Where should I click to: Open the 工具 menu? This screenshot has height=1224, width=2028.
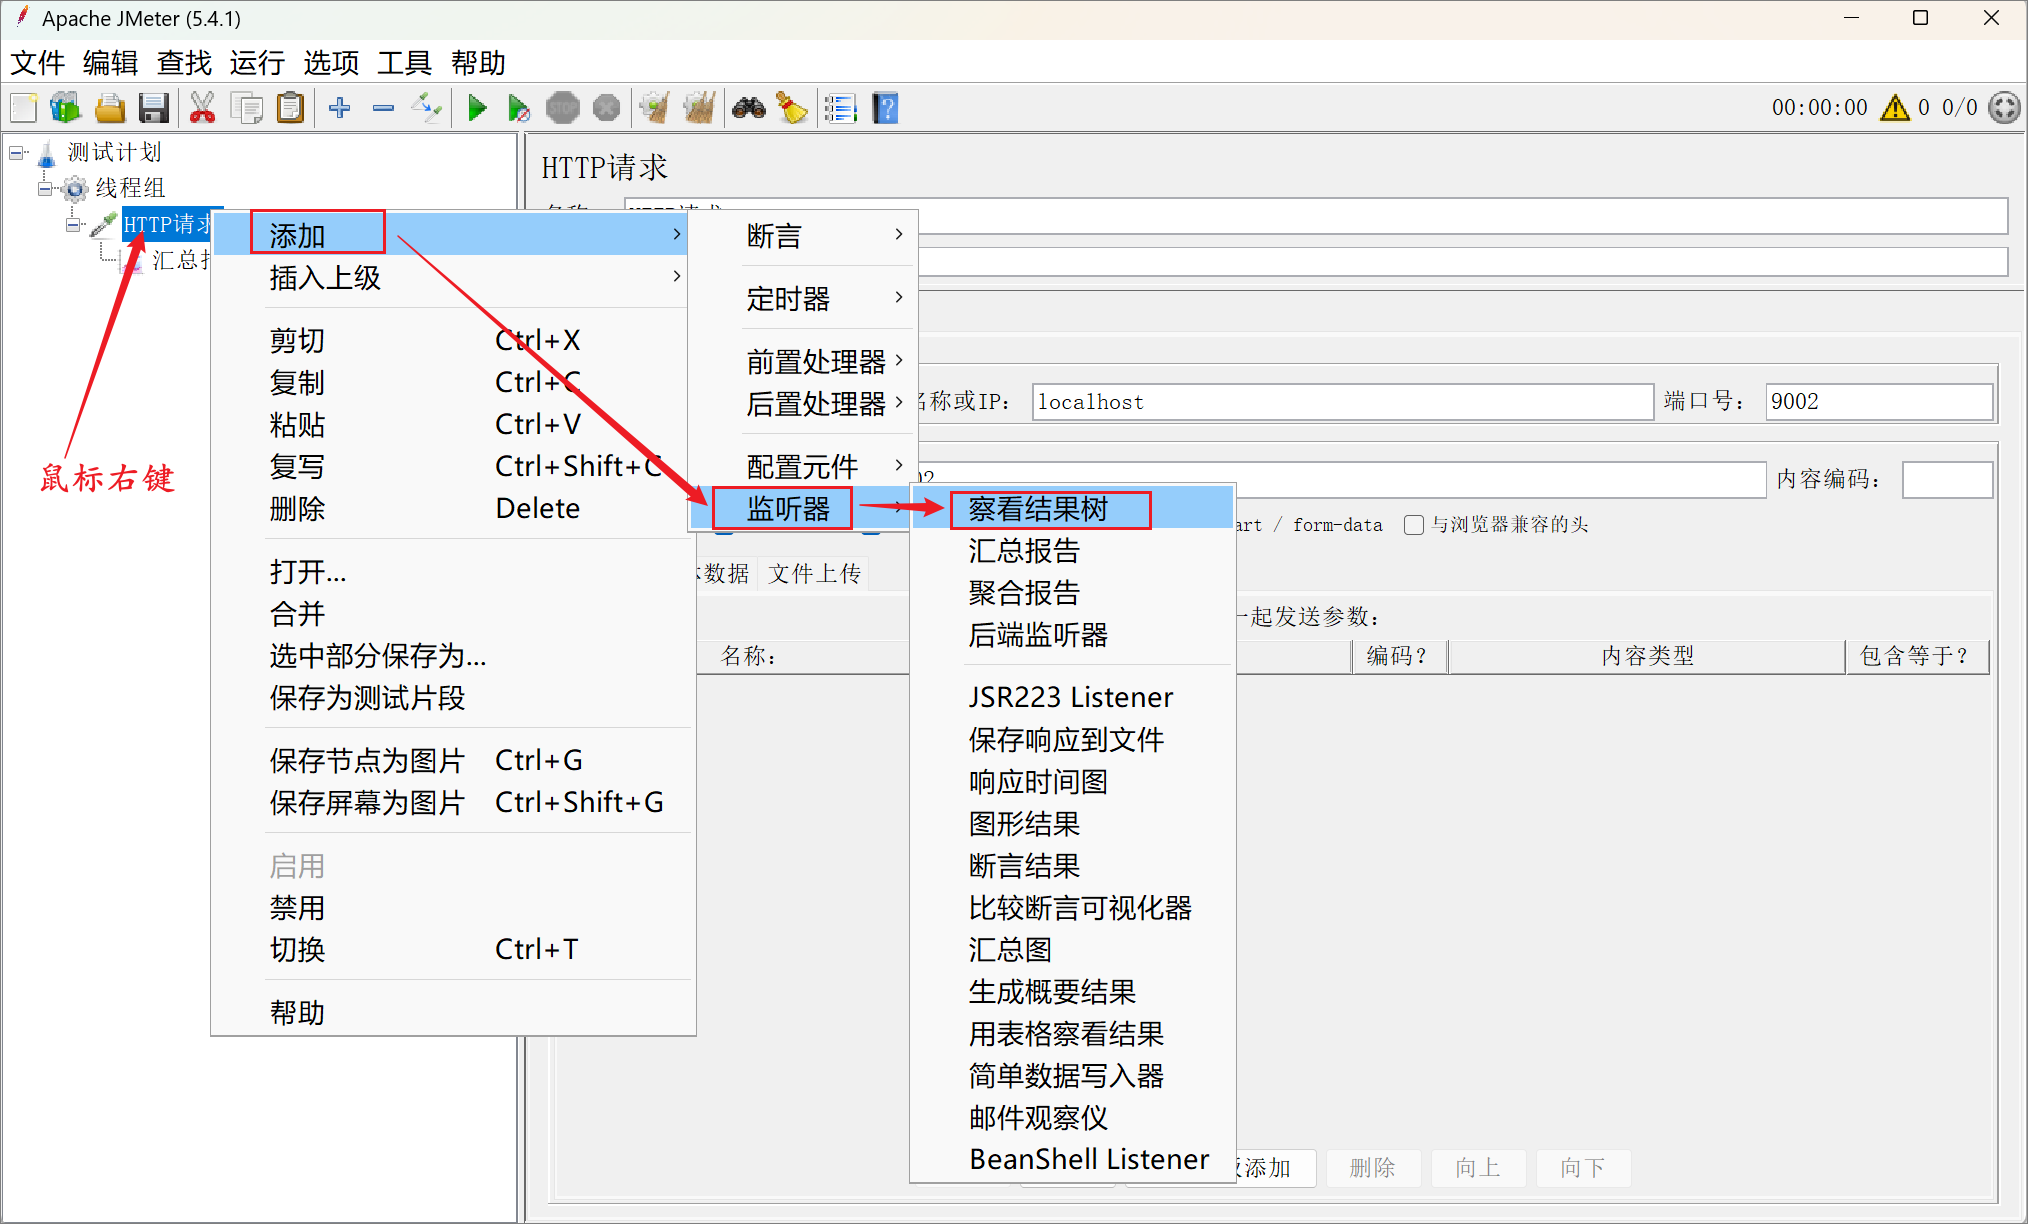coord(404,63)
